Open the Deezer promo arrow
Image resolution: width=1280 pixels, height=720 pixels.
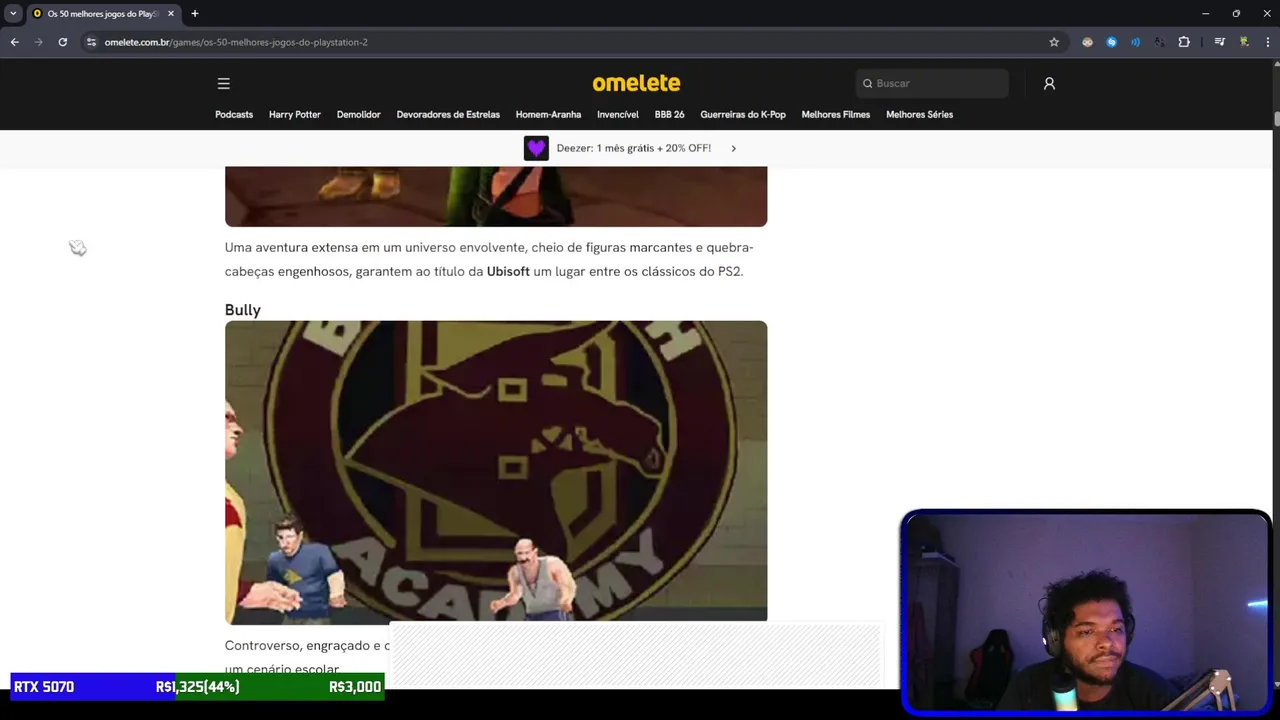click(733, 148)
